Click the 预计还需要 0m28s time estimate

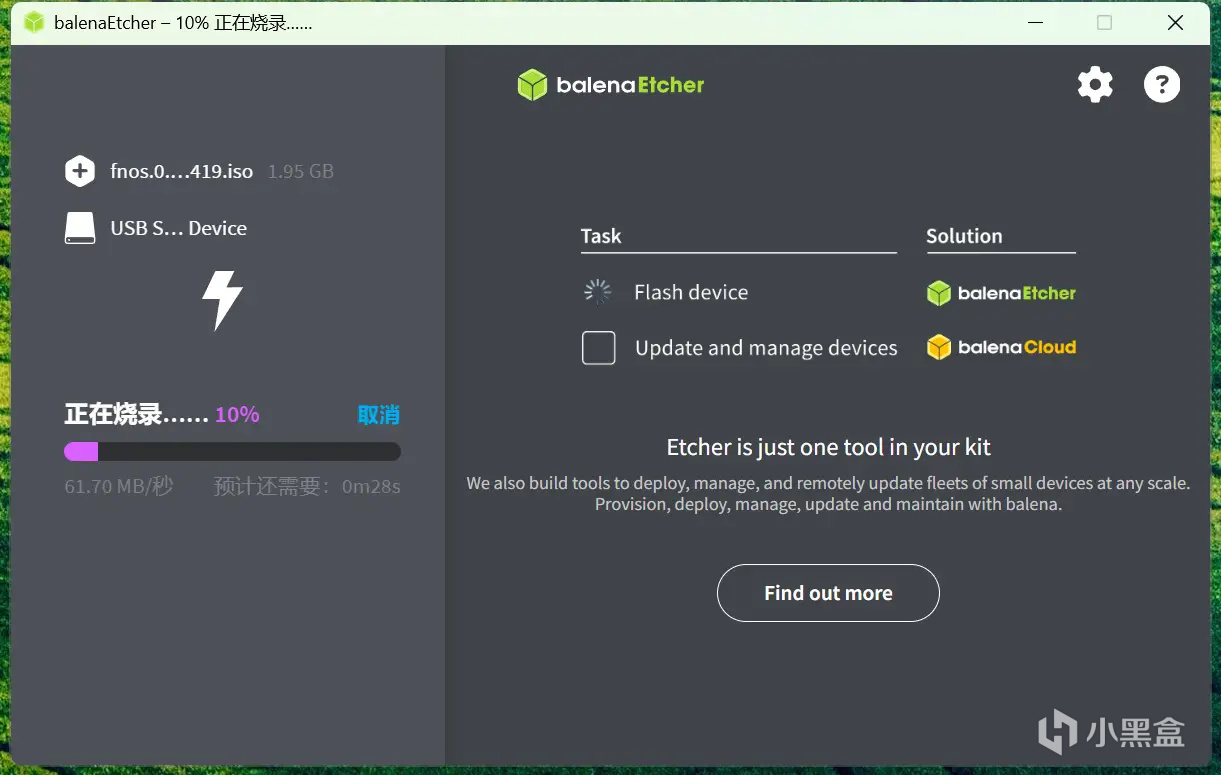coord(307,487)
